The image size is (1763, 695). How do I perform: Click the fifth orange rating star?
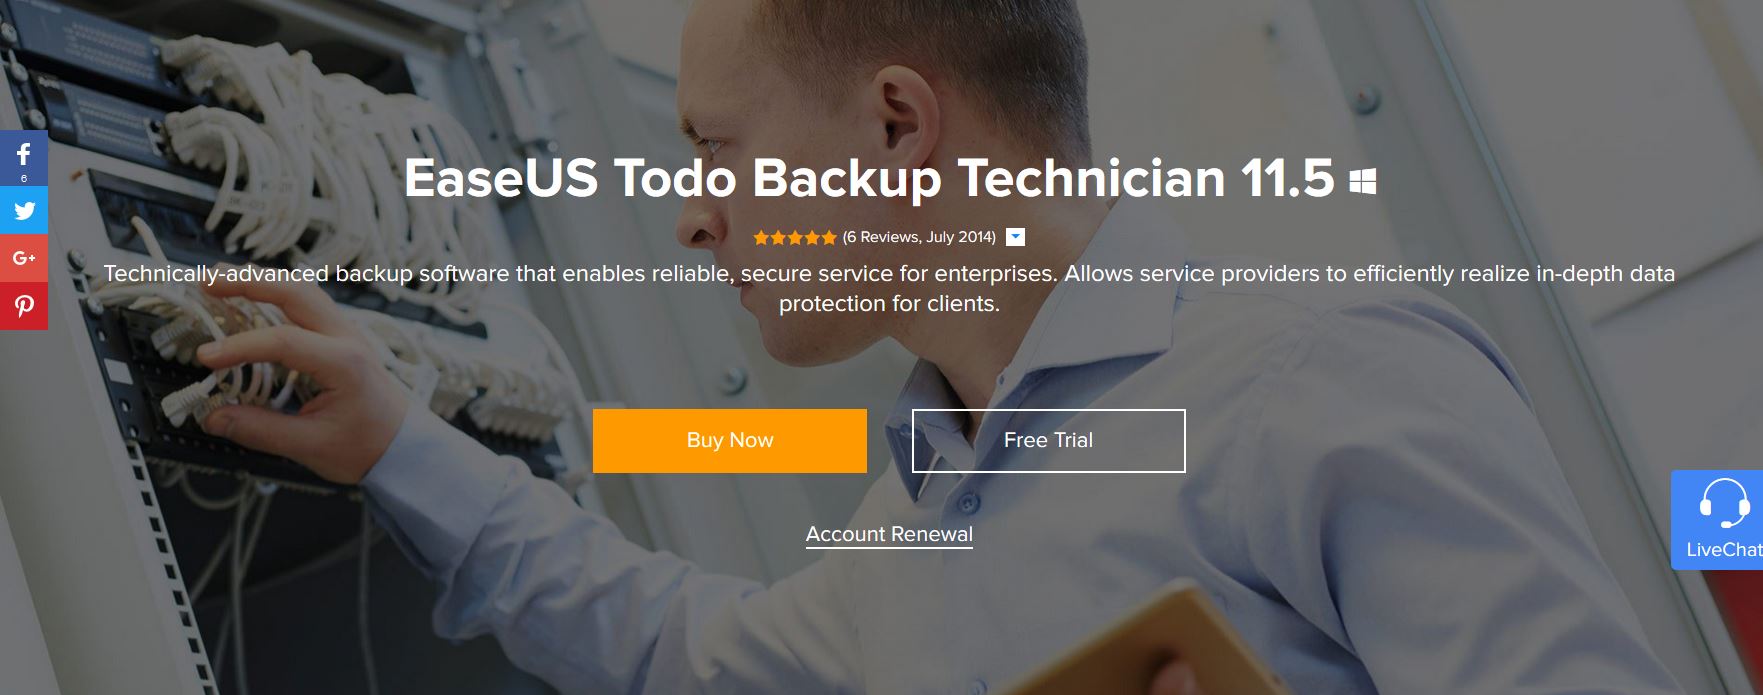828,237
